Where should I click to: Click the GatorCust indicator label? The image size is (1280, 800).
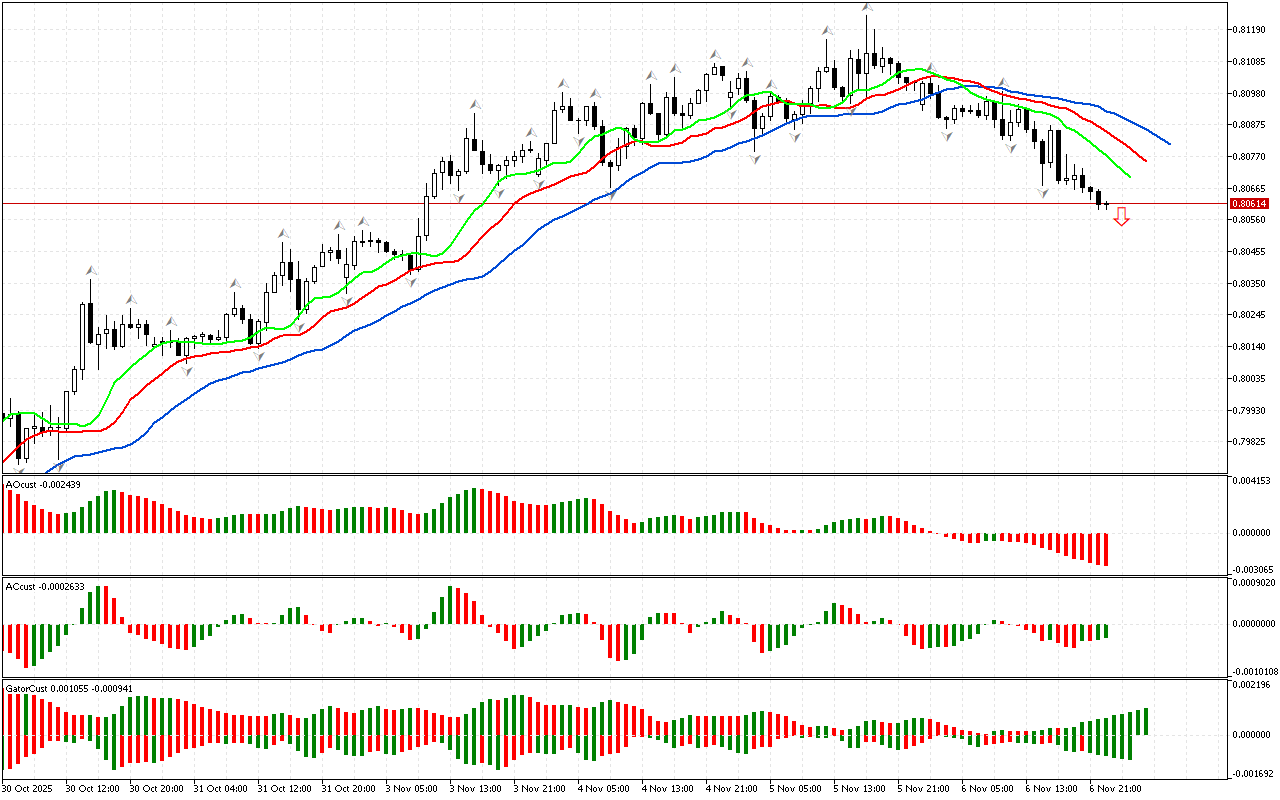tap(68, 689)
